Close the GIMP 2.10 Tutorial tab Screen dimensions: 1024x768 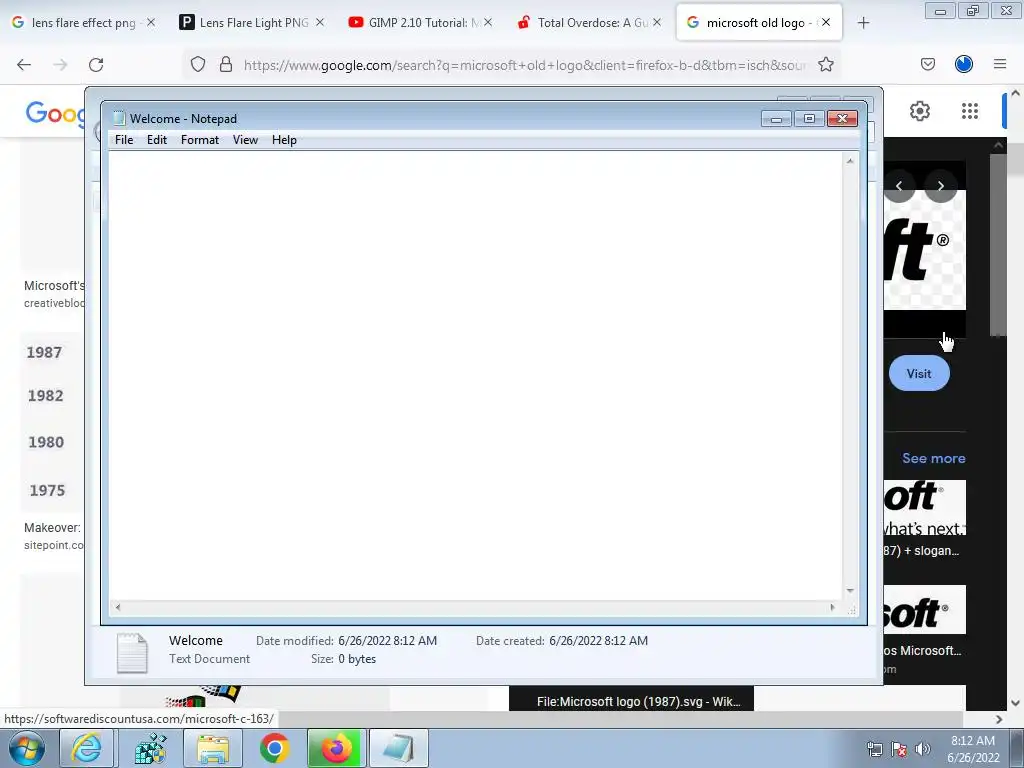(488, 22)
